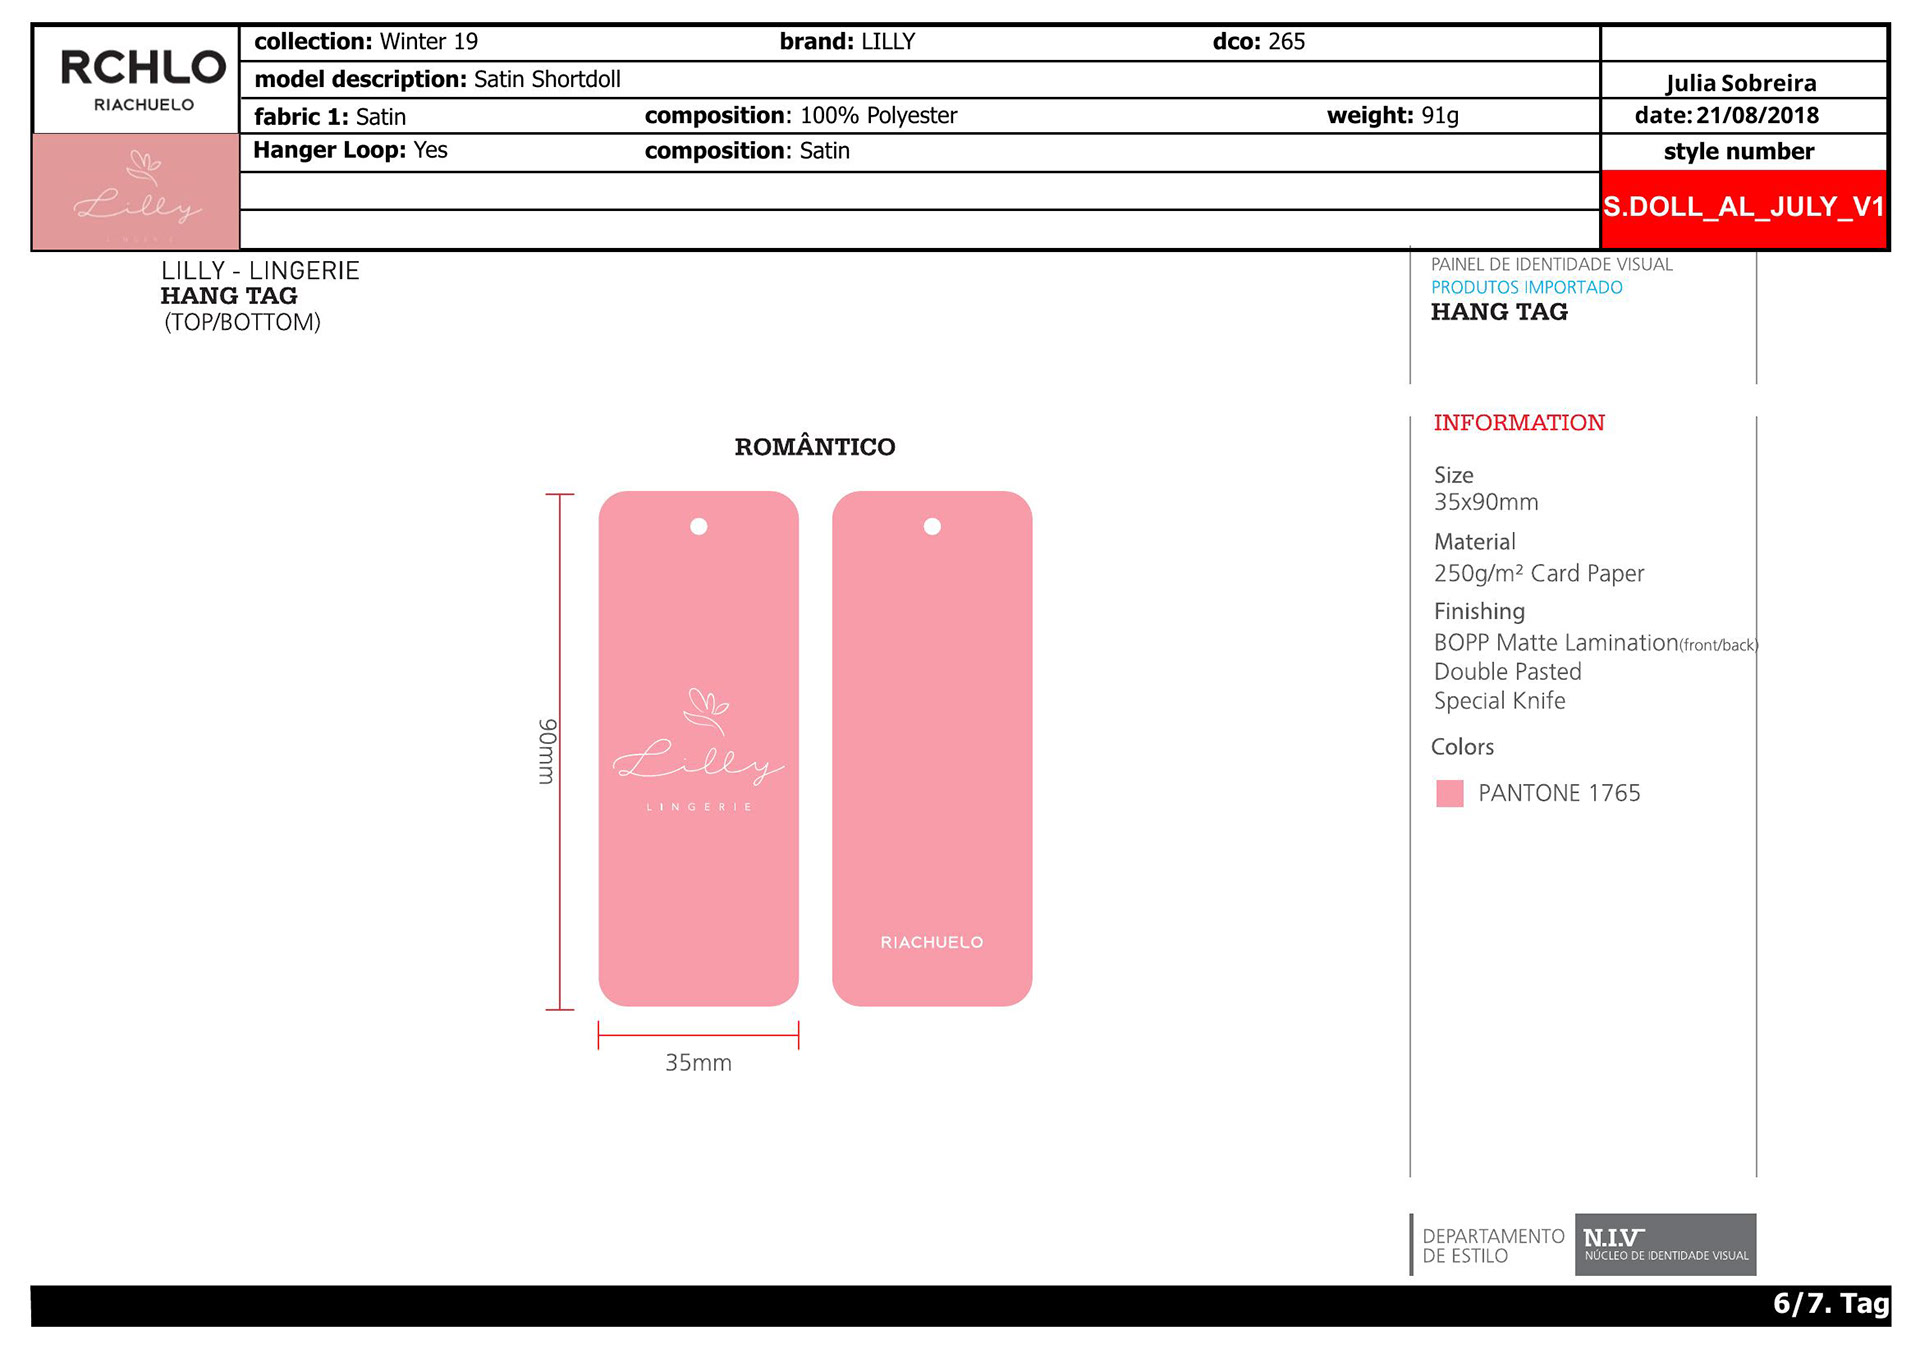Image resolution: width=1920 pixels, height=1358 pixels.
Task: Click the date 21/08/2018 cell
Action: point(1726,115)
